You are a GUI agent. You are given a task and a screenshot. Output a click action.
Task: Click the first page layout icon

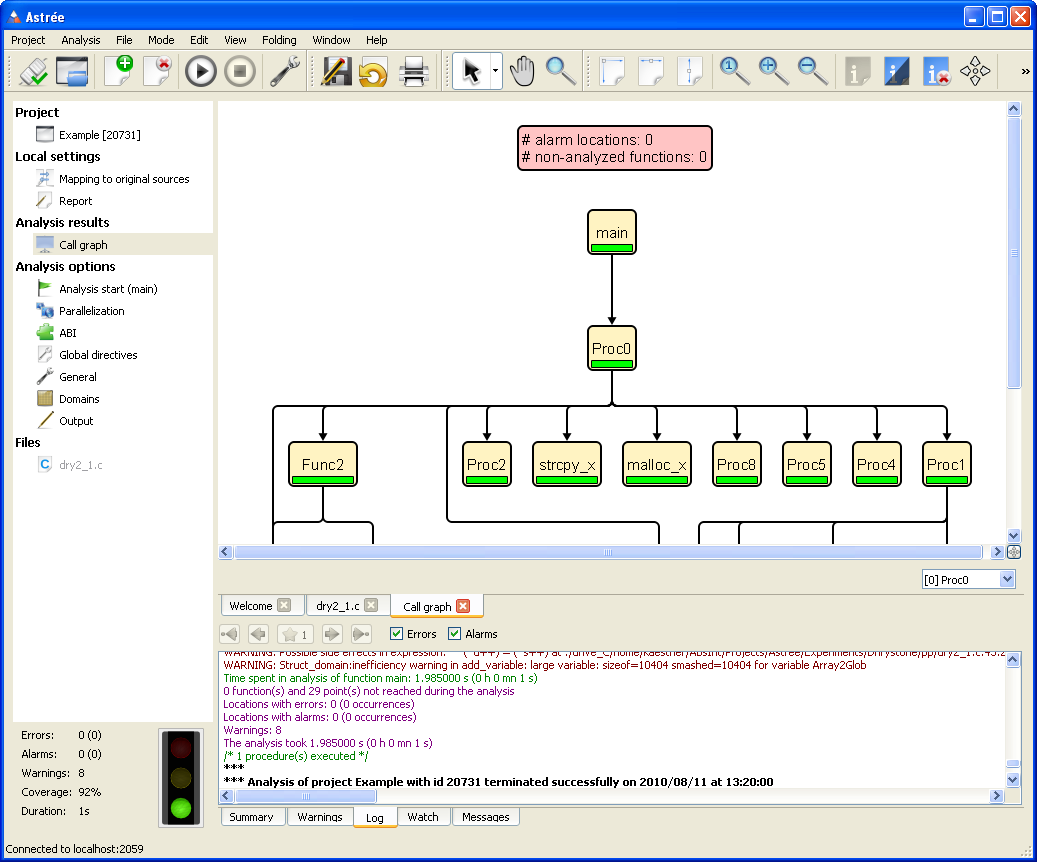click(612, 71)
